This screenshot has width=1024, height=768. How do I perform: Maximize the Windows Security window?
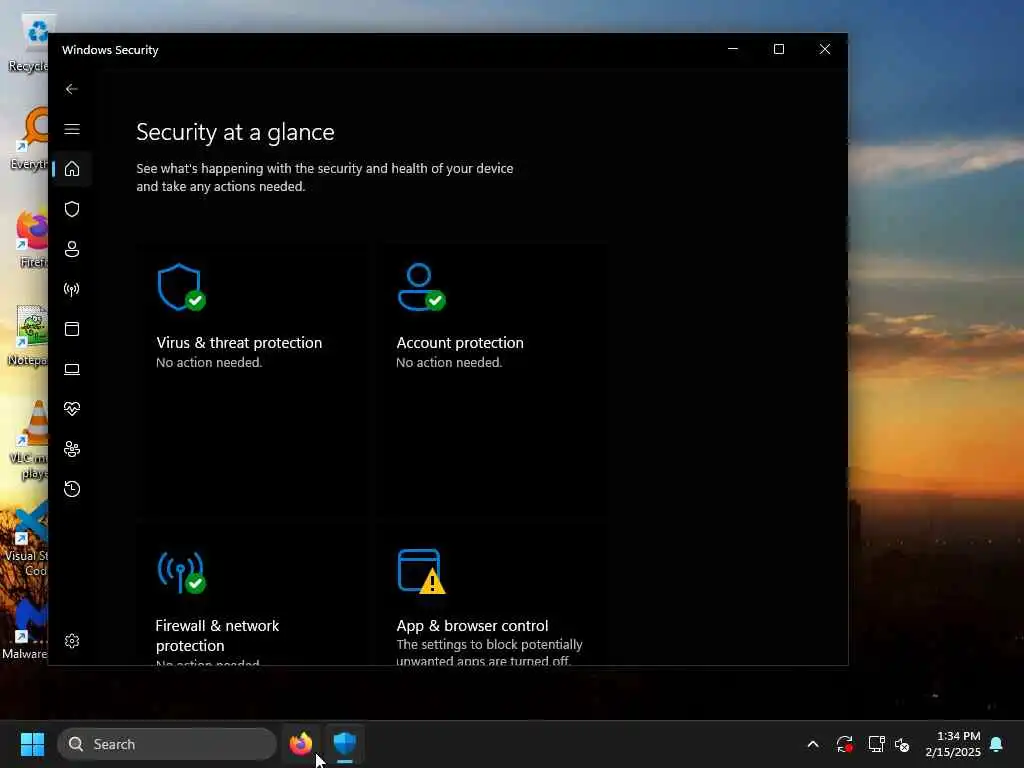[778, 49]
